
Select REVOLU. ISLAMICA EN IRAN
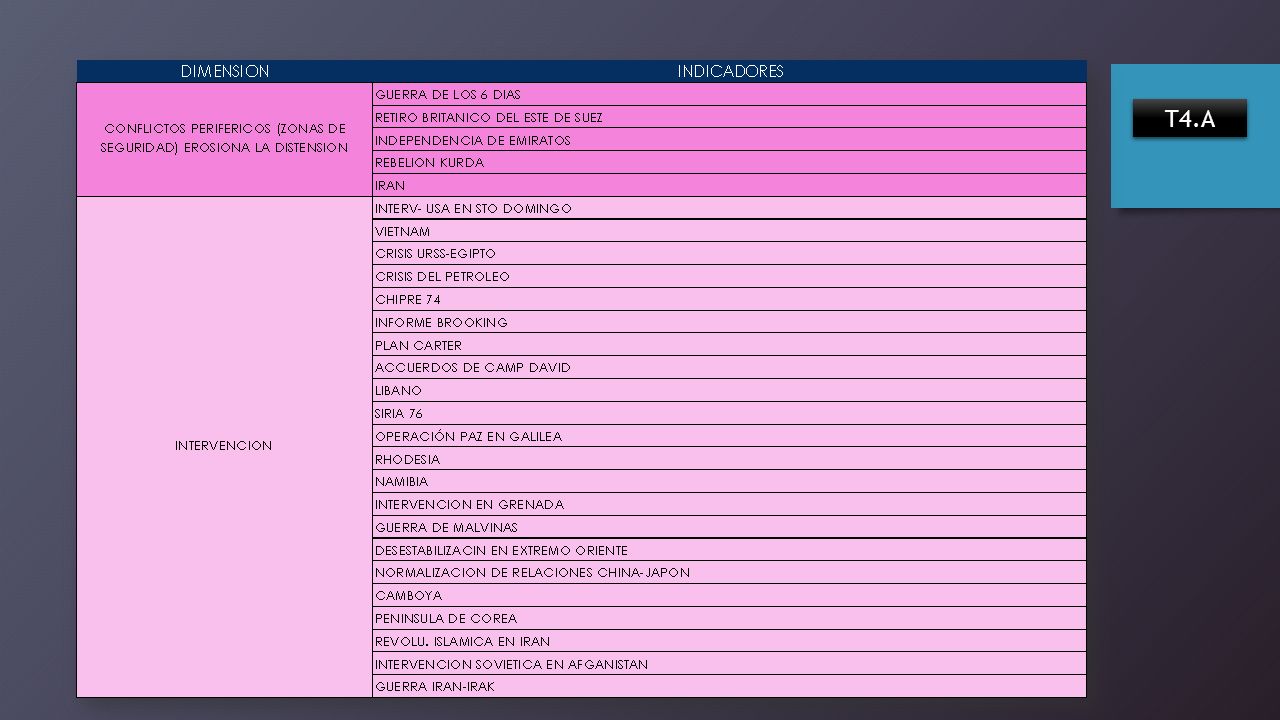click(x=729, y=641)
